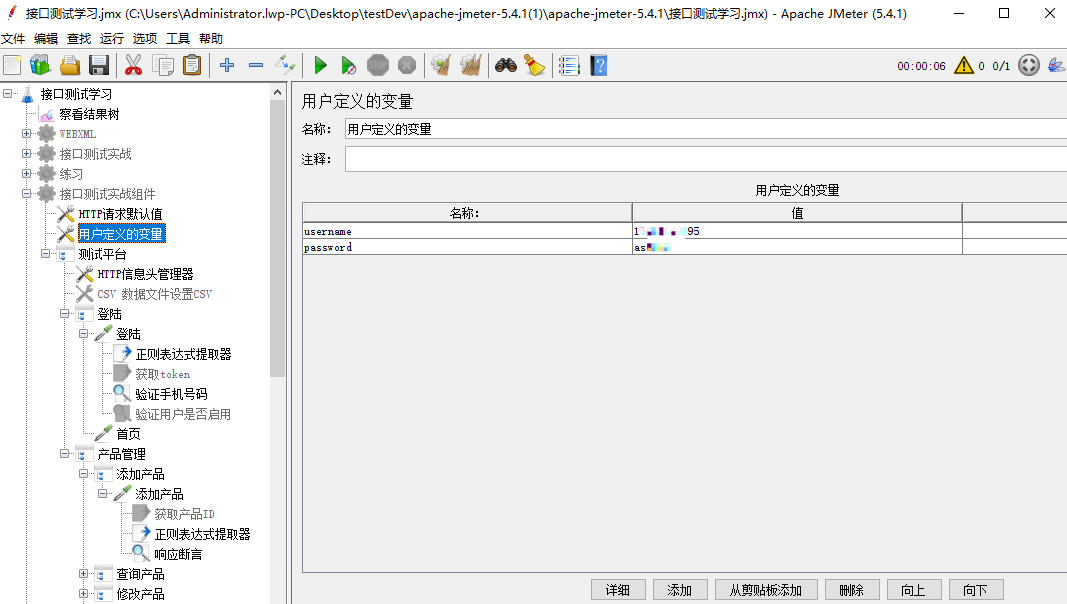
Task: Click the Clear results broom icon
Action: 441,65
